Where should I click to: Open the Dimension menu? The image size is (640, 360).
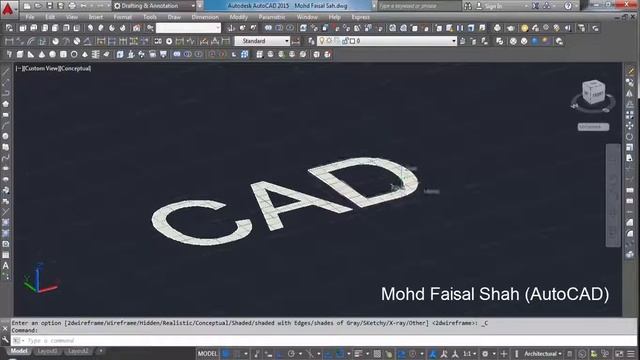(205, 17)
